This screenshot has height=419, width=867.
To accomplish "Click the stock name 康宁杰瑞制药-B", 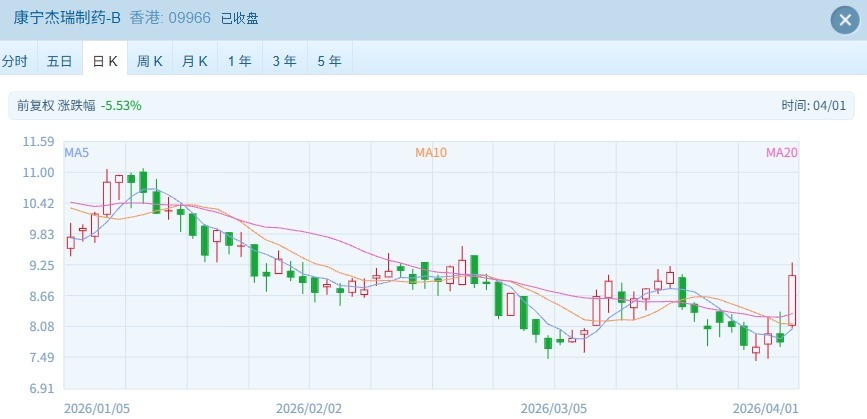I will [x=66, y=17].
